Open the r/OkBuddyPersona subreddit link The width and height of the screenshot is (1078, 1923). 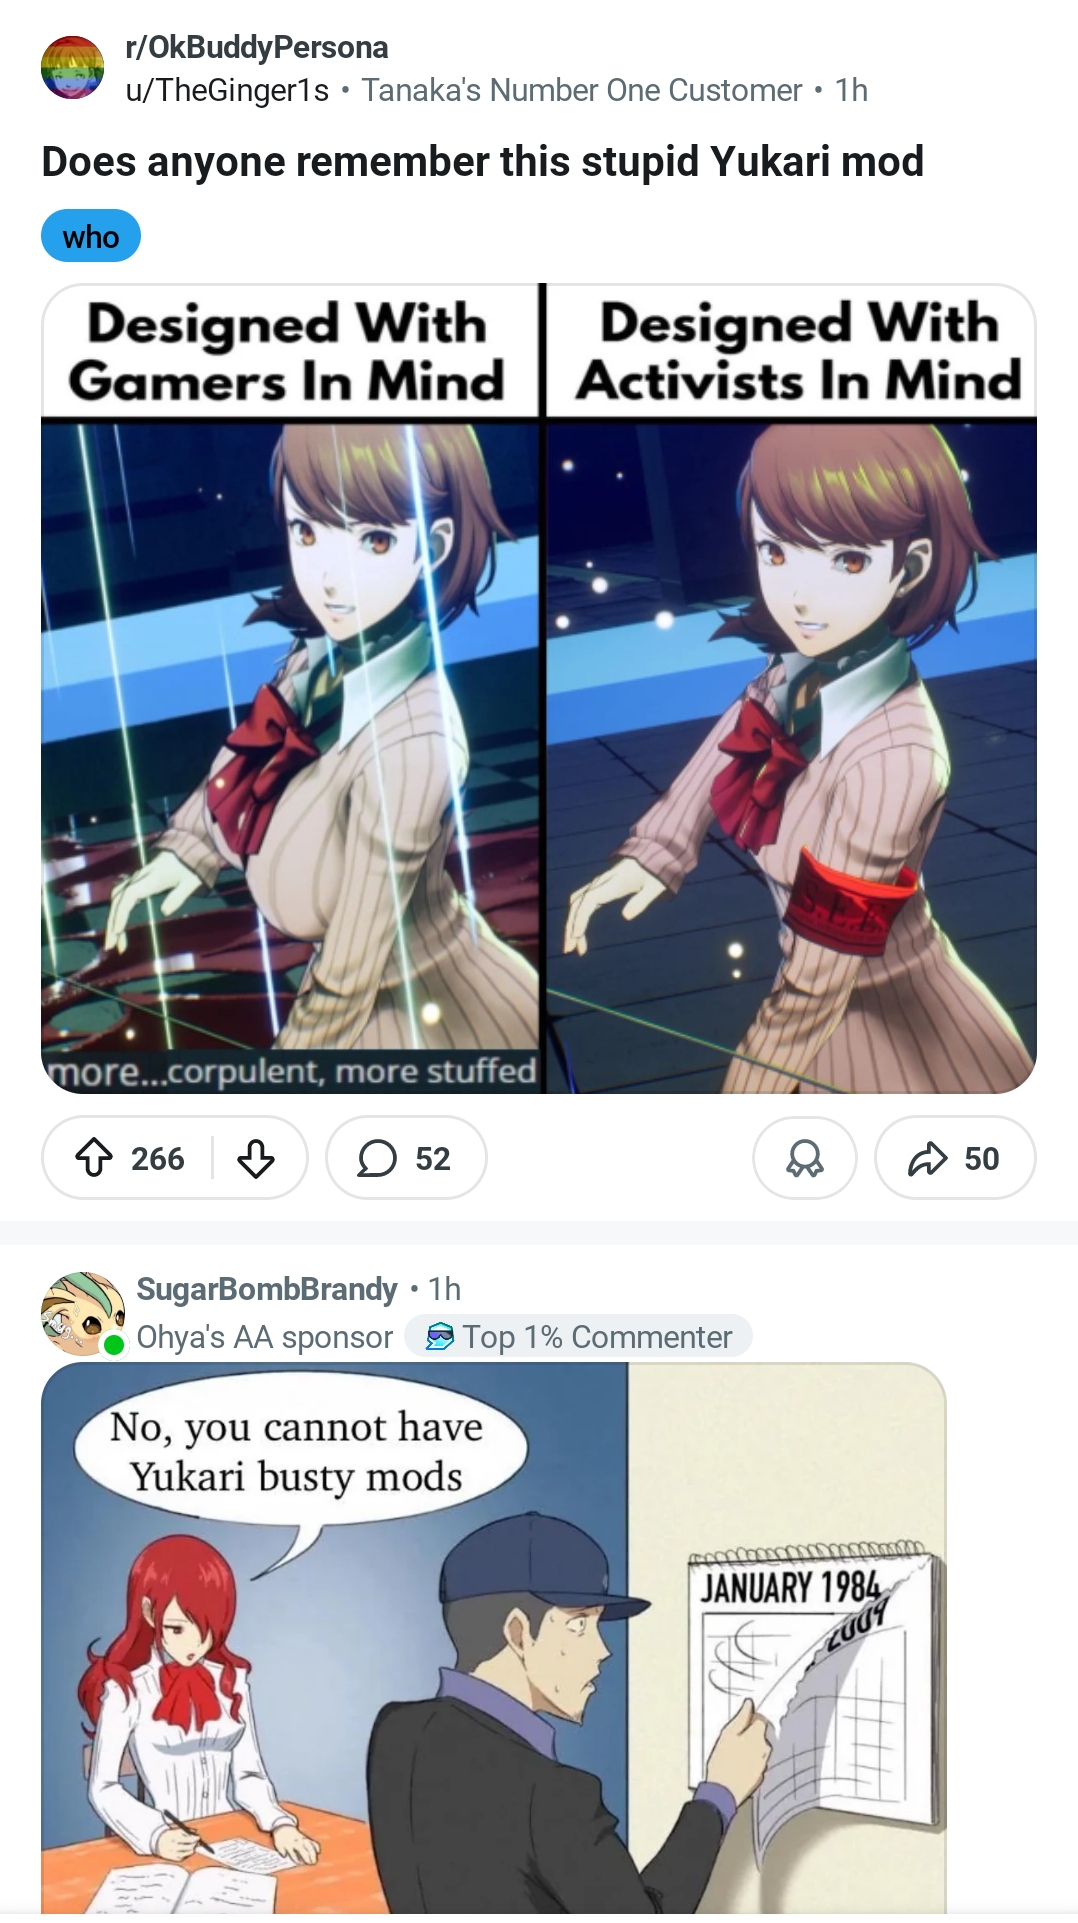tap(257, 47)
